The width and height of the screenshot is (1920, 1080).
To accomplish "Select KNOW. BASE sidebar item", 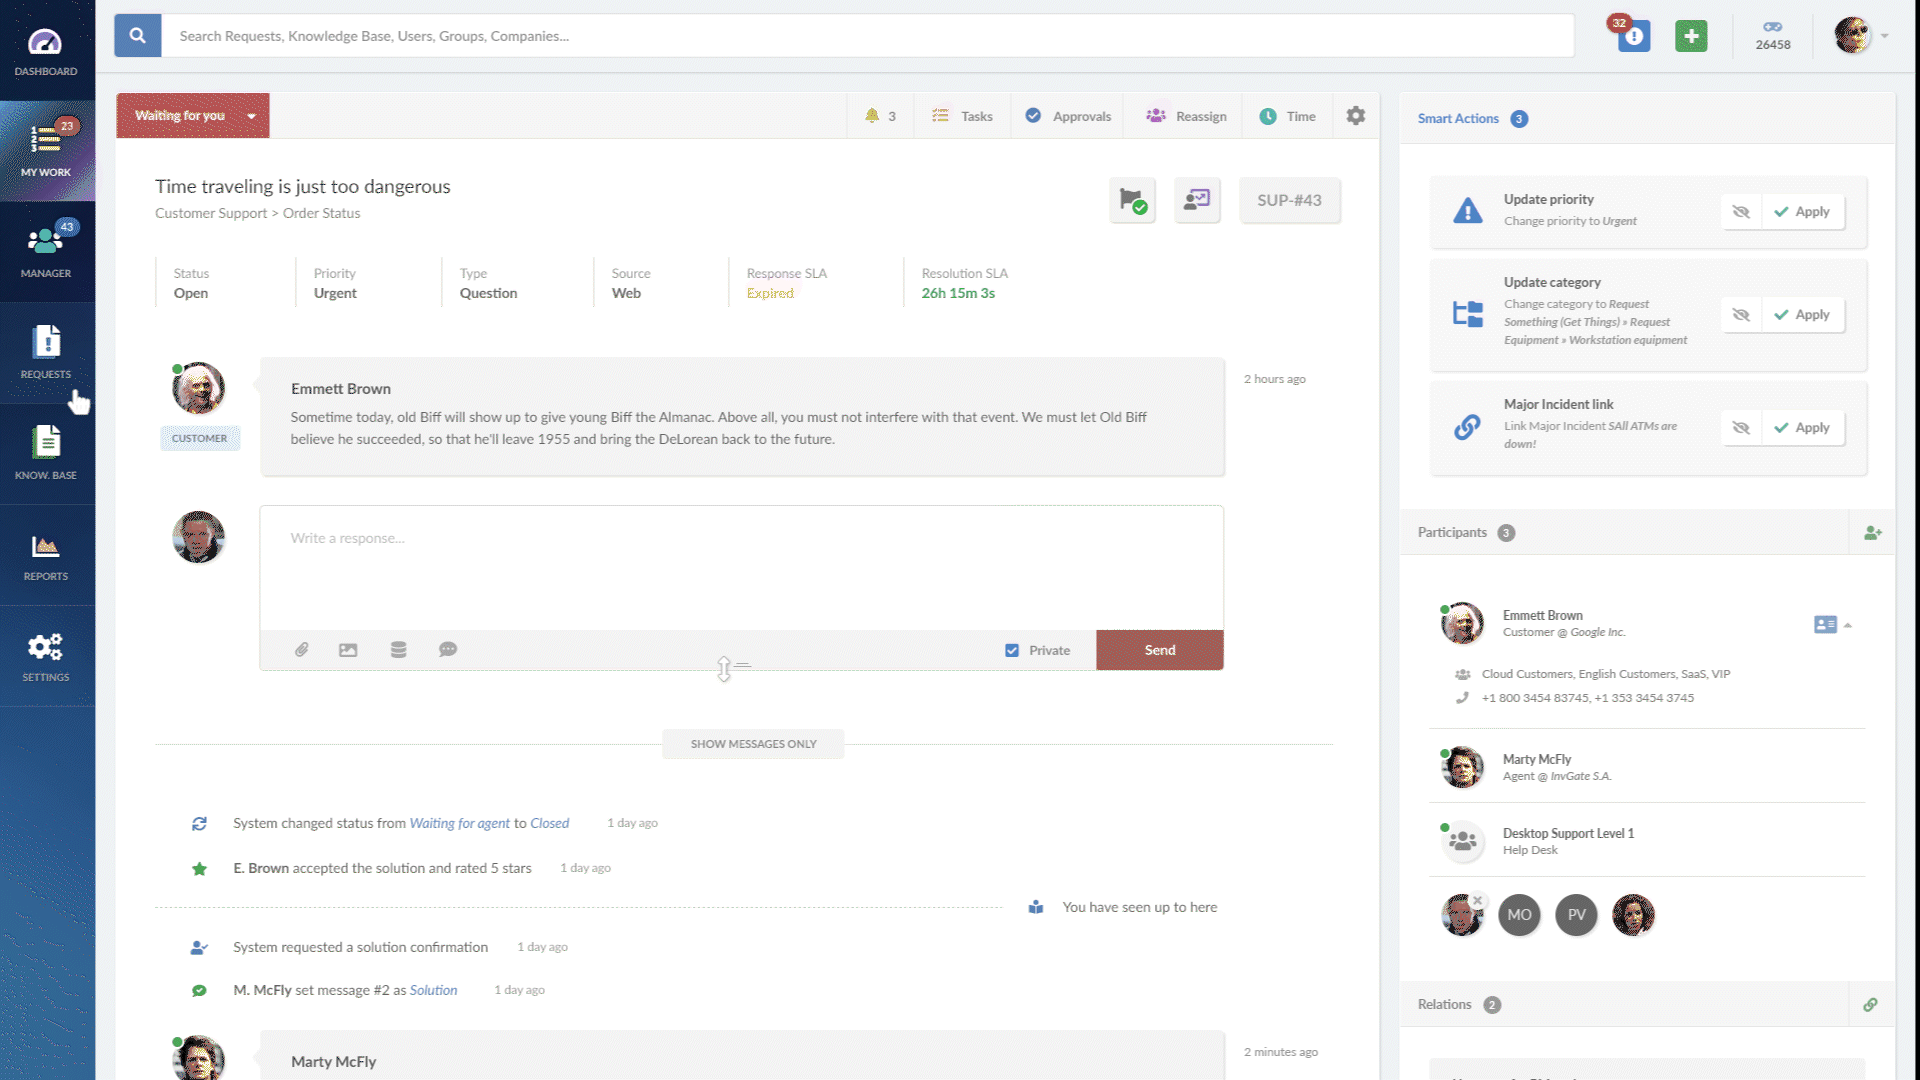I will pos(46,454).
